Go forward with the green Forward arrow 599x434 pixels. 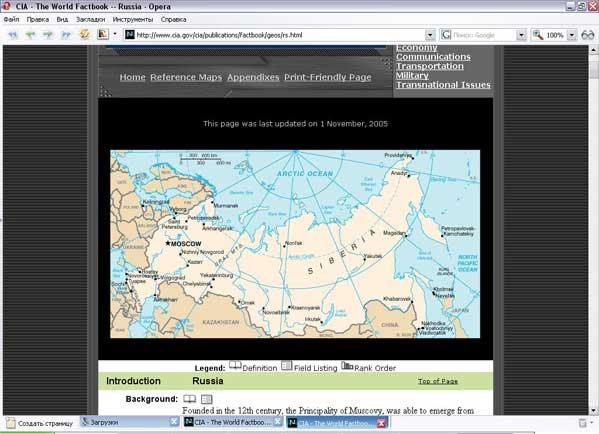(x=48, y=35)
